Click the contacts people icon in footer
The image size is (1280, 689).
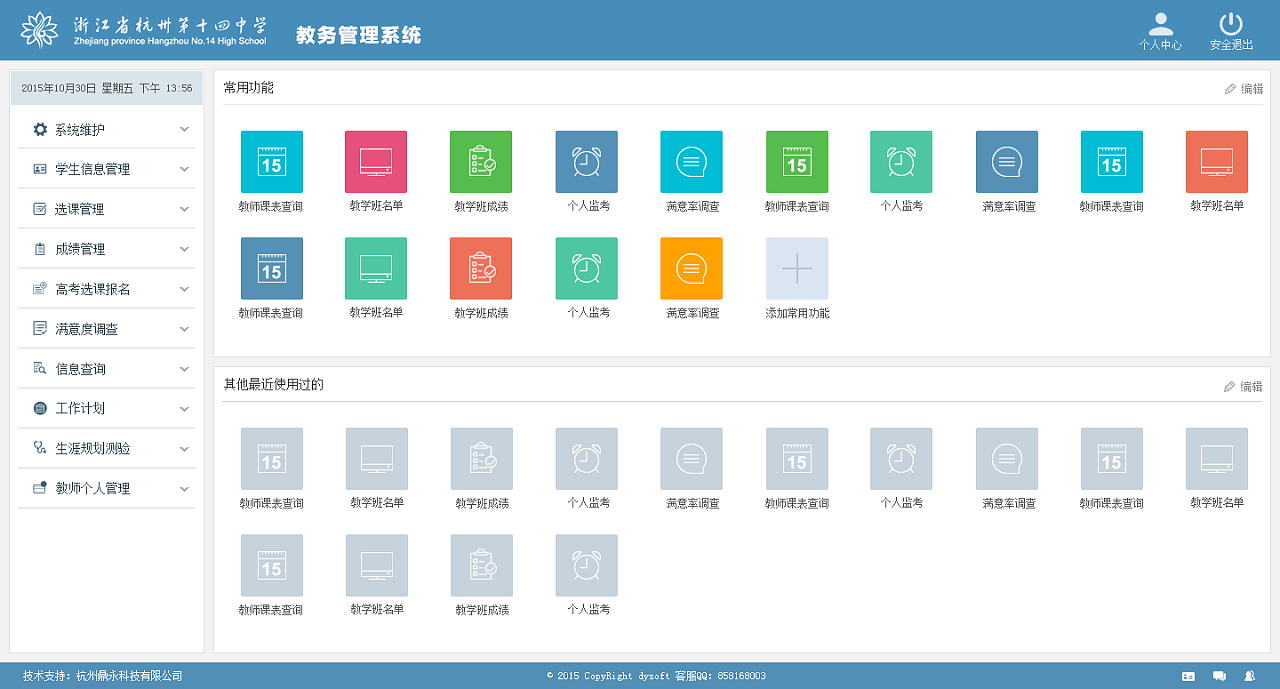coord(1249,676)
